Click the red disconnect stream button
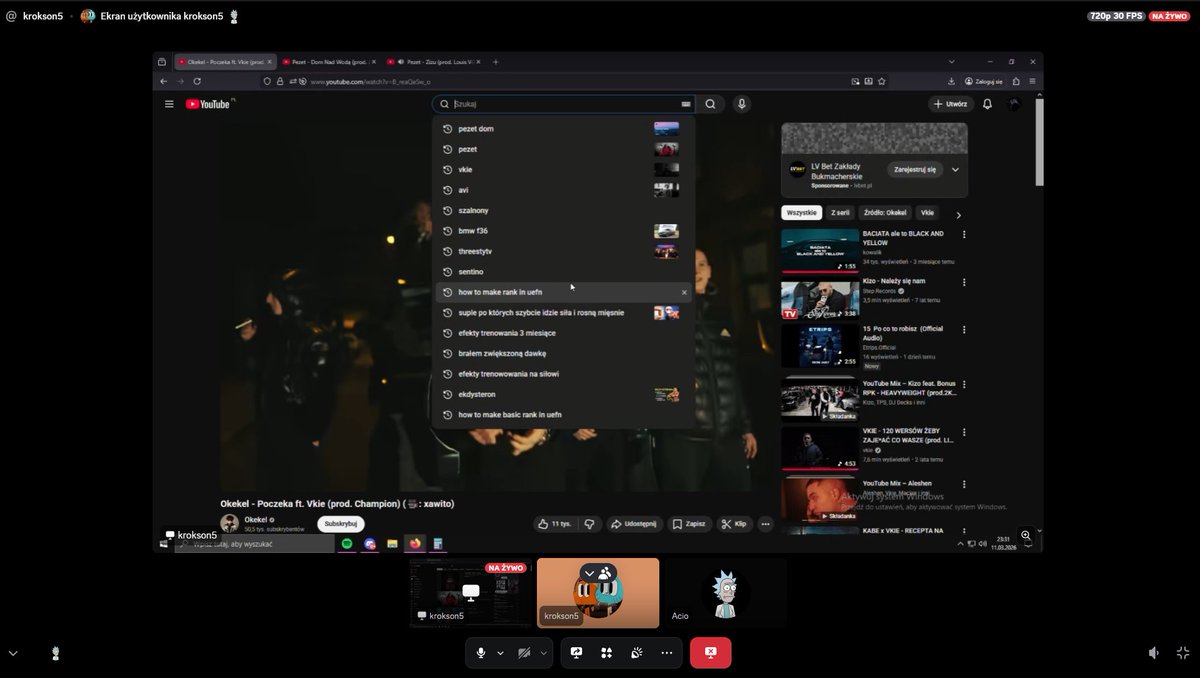 point(710,653)
